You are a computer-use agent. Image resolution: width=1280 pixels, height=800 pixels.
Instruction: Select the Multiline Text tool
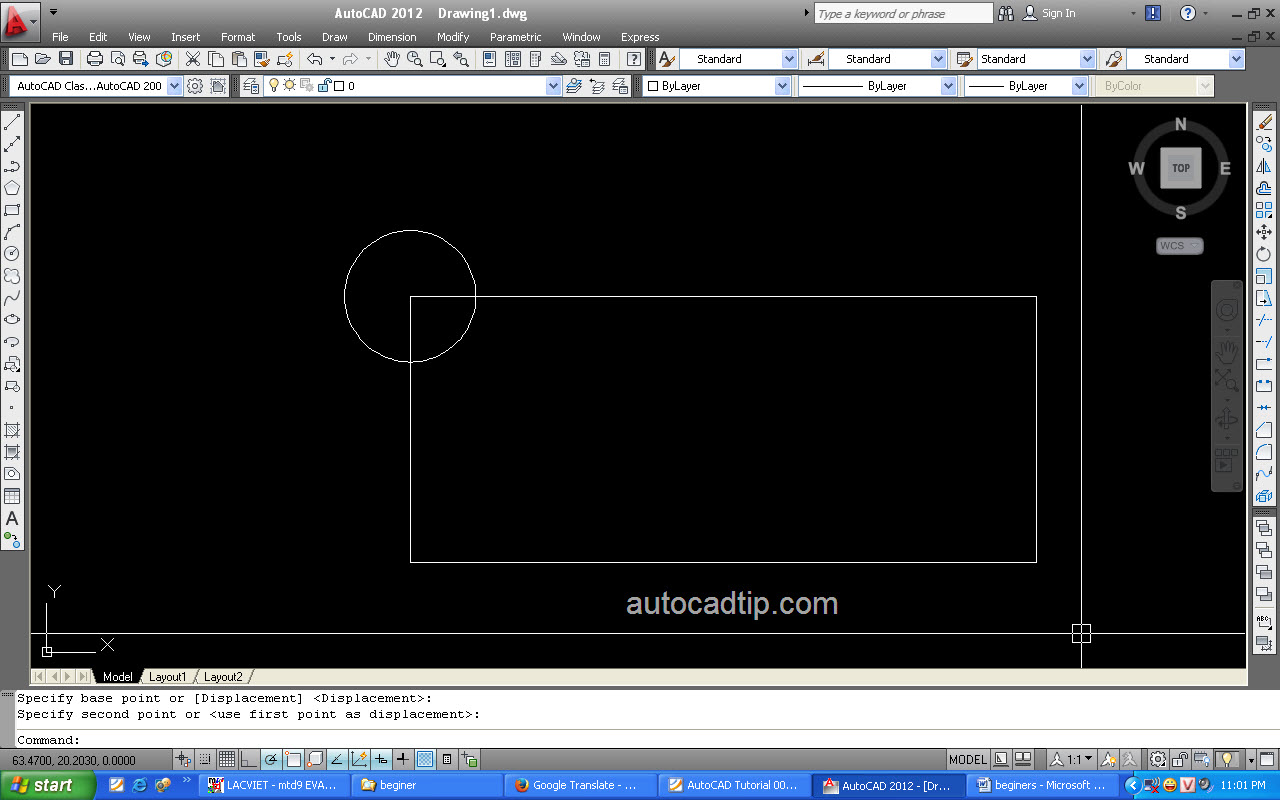point(12,518)
